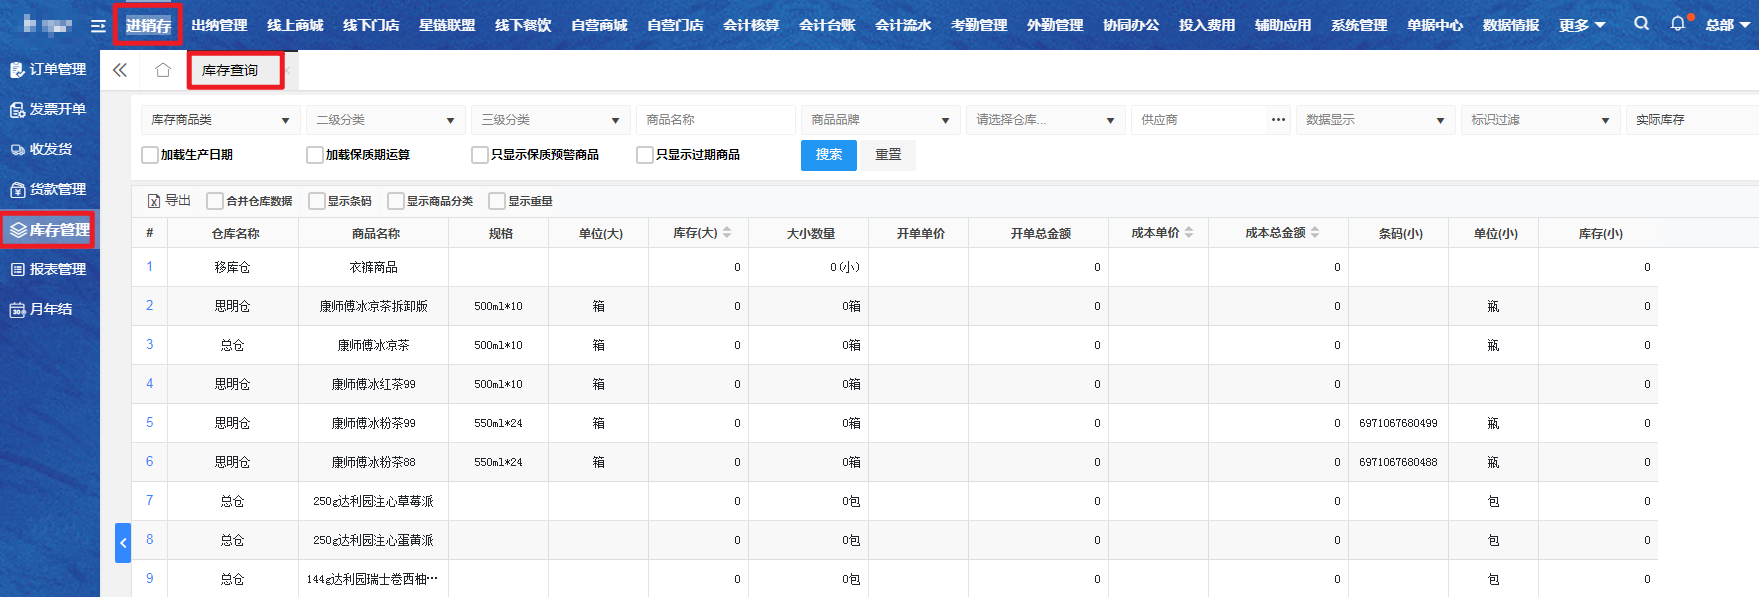The width and height of the screenshot is (1759, 597).
Task: Expand 更多 menu in top navigation
Action: [1581, 25]
